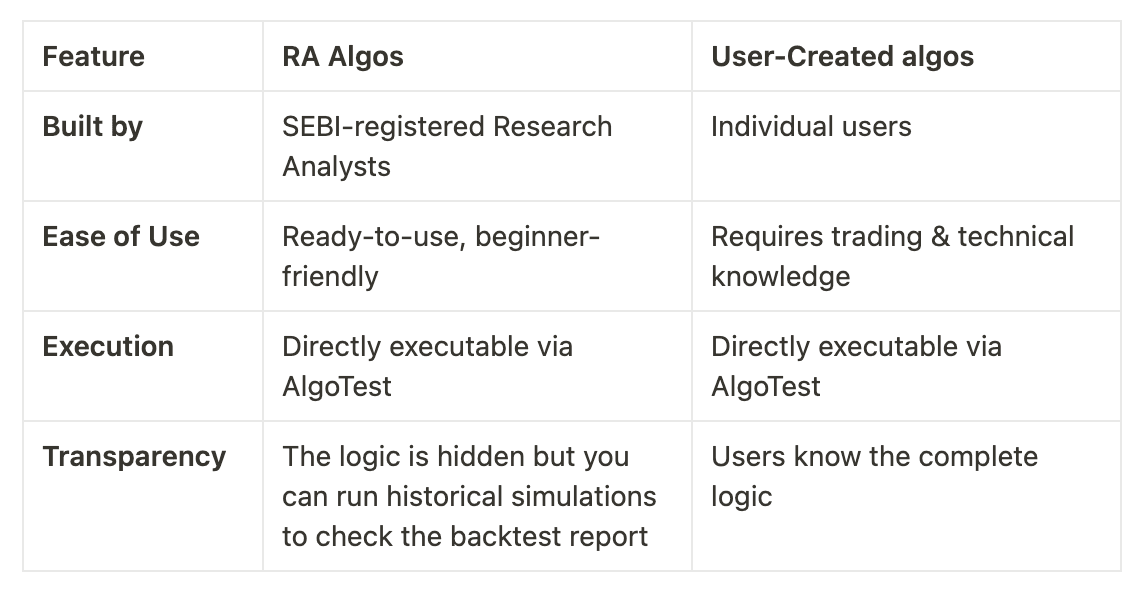Click the Transparency row label
The image size is (1148, 598).
tap(134, 457)
